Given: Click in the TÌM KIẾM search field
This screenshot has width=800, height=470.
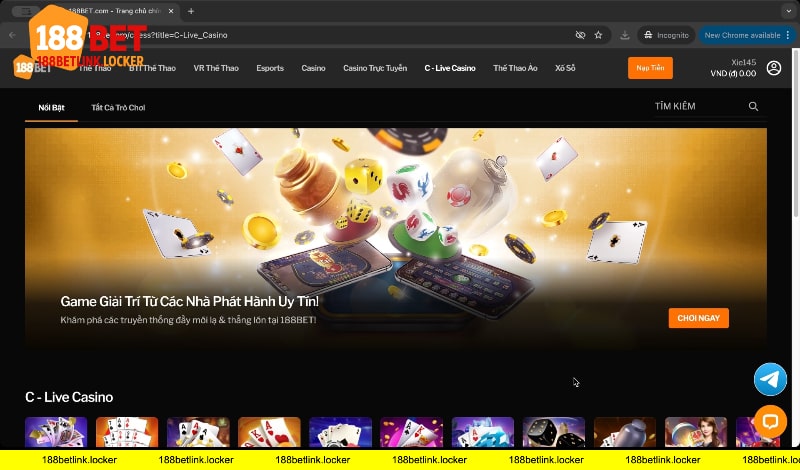Looking at the screenshot, I should coord(695,106).
